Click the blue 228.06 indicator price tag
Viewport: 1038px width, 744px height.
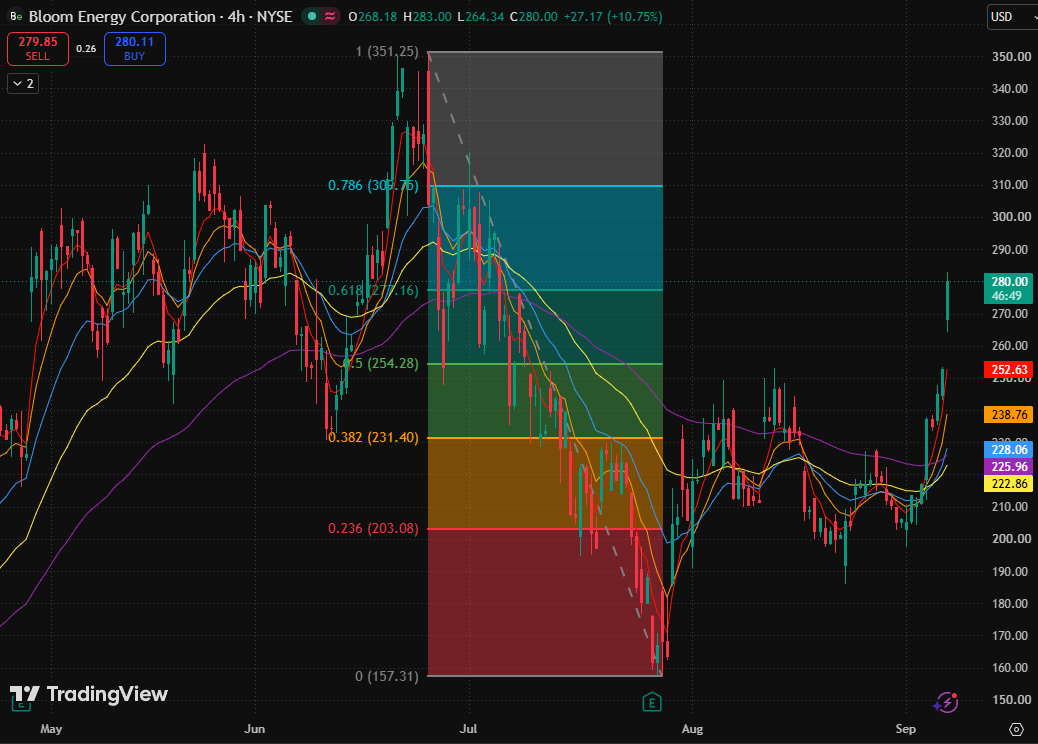[1008, 449]
